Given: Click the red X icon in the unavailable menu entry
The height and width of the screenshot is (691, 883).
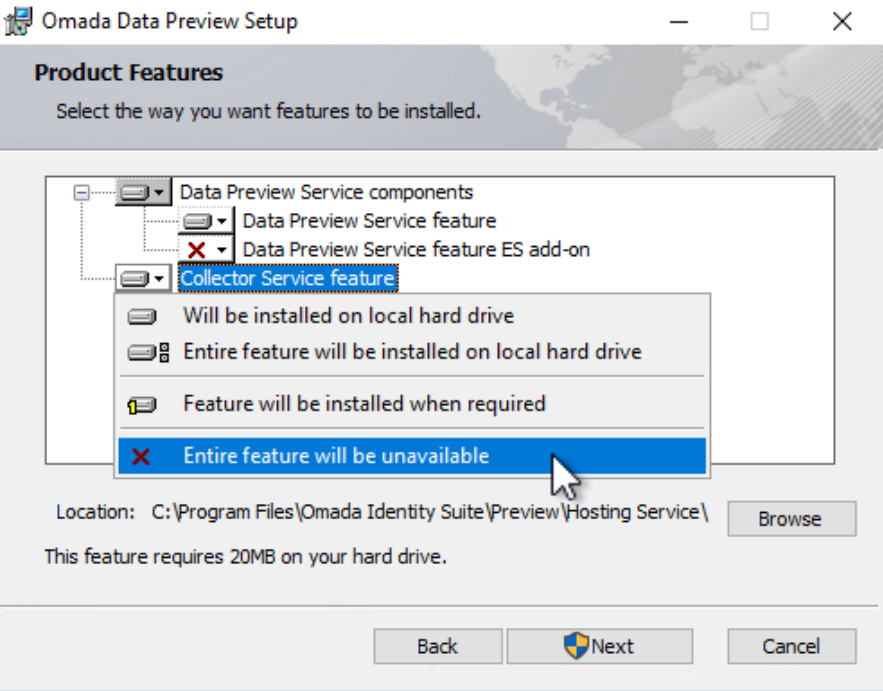Looking at the screenshot, I should point(141,456).
